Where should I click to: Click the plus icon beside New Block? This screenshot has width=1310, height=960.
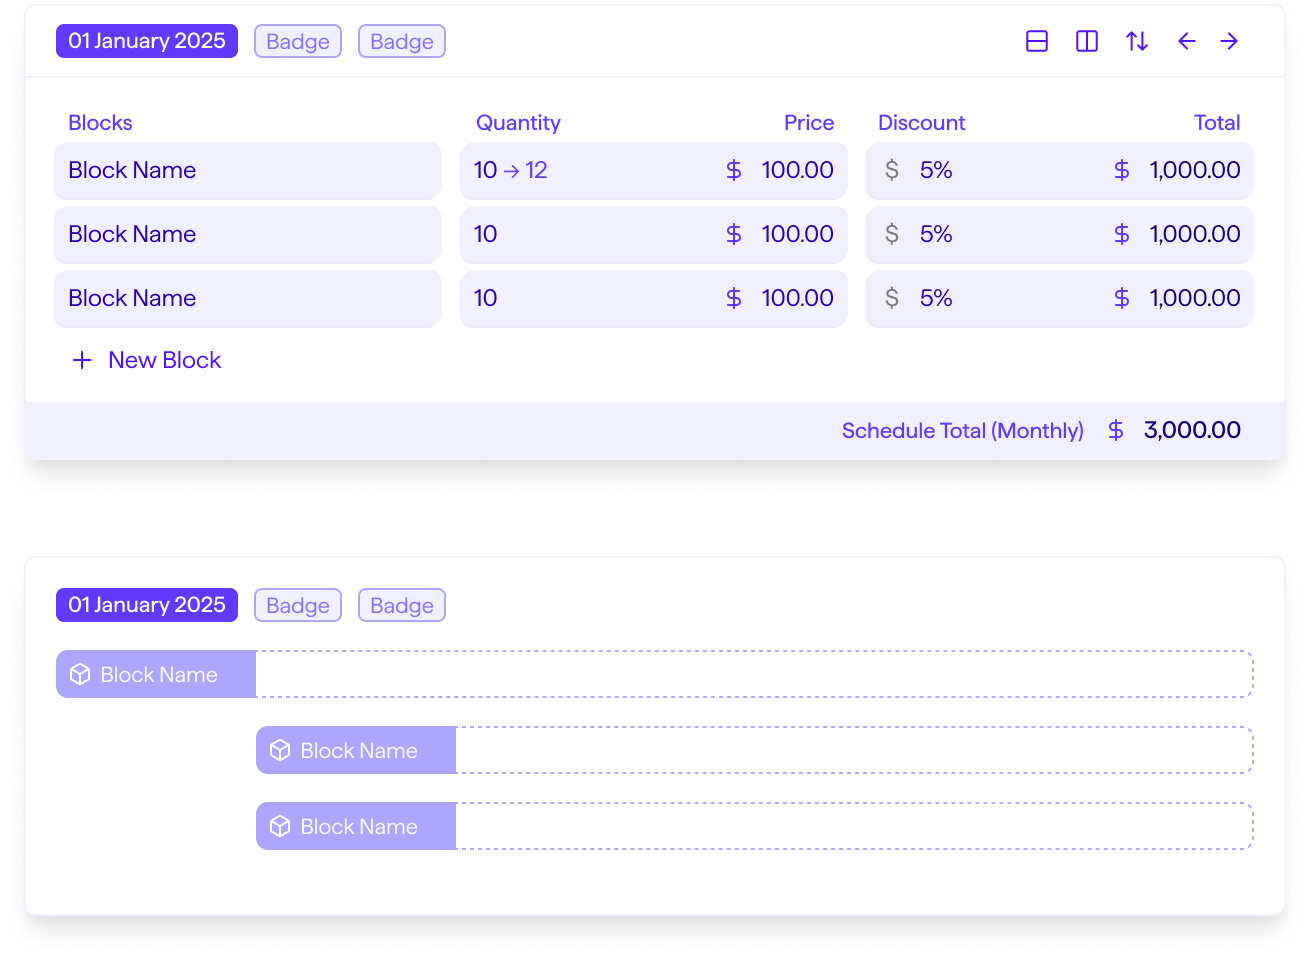[82, 360]
